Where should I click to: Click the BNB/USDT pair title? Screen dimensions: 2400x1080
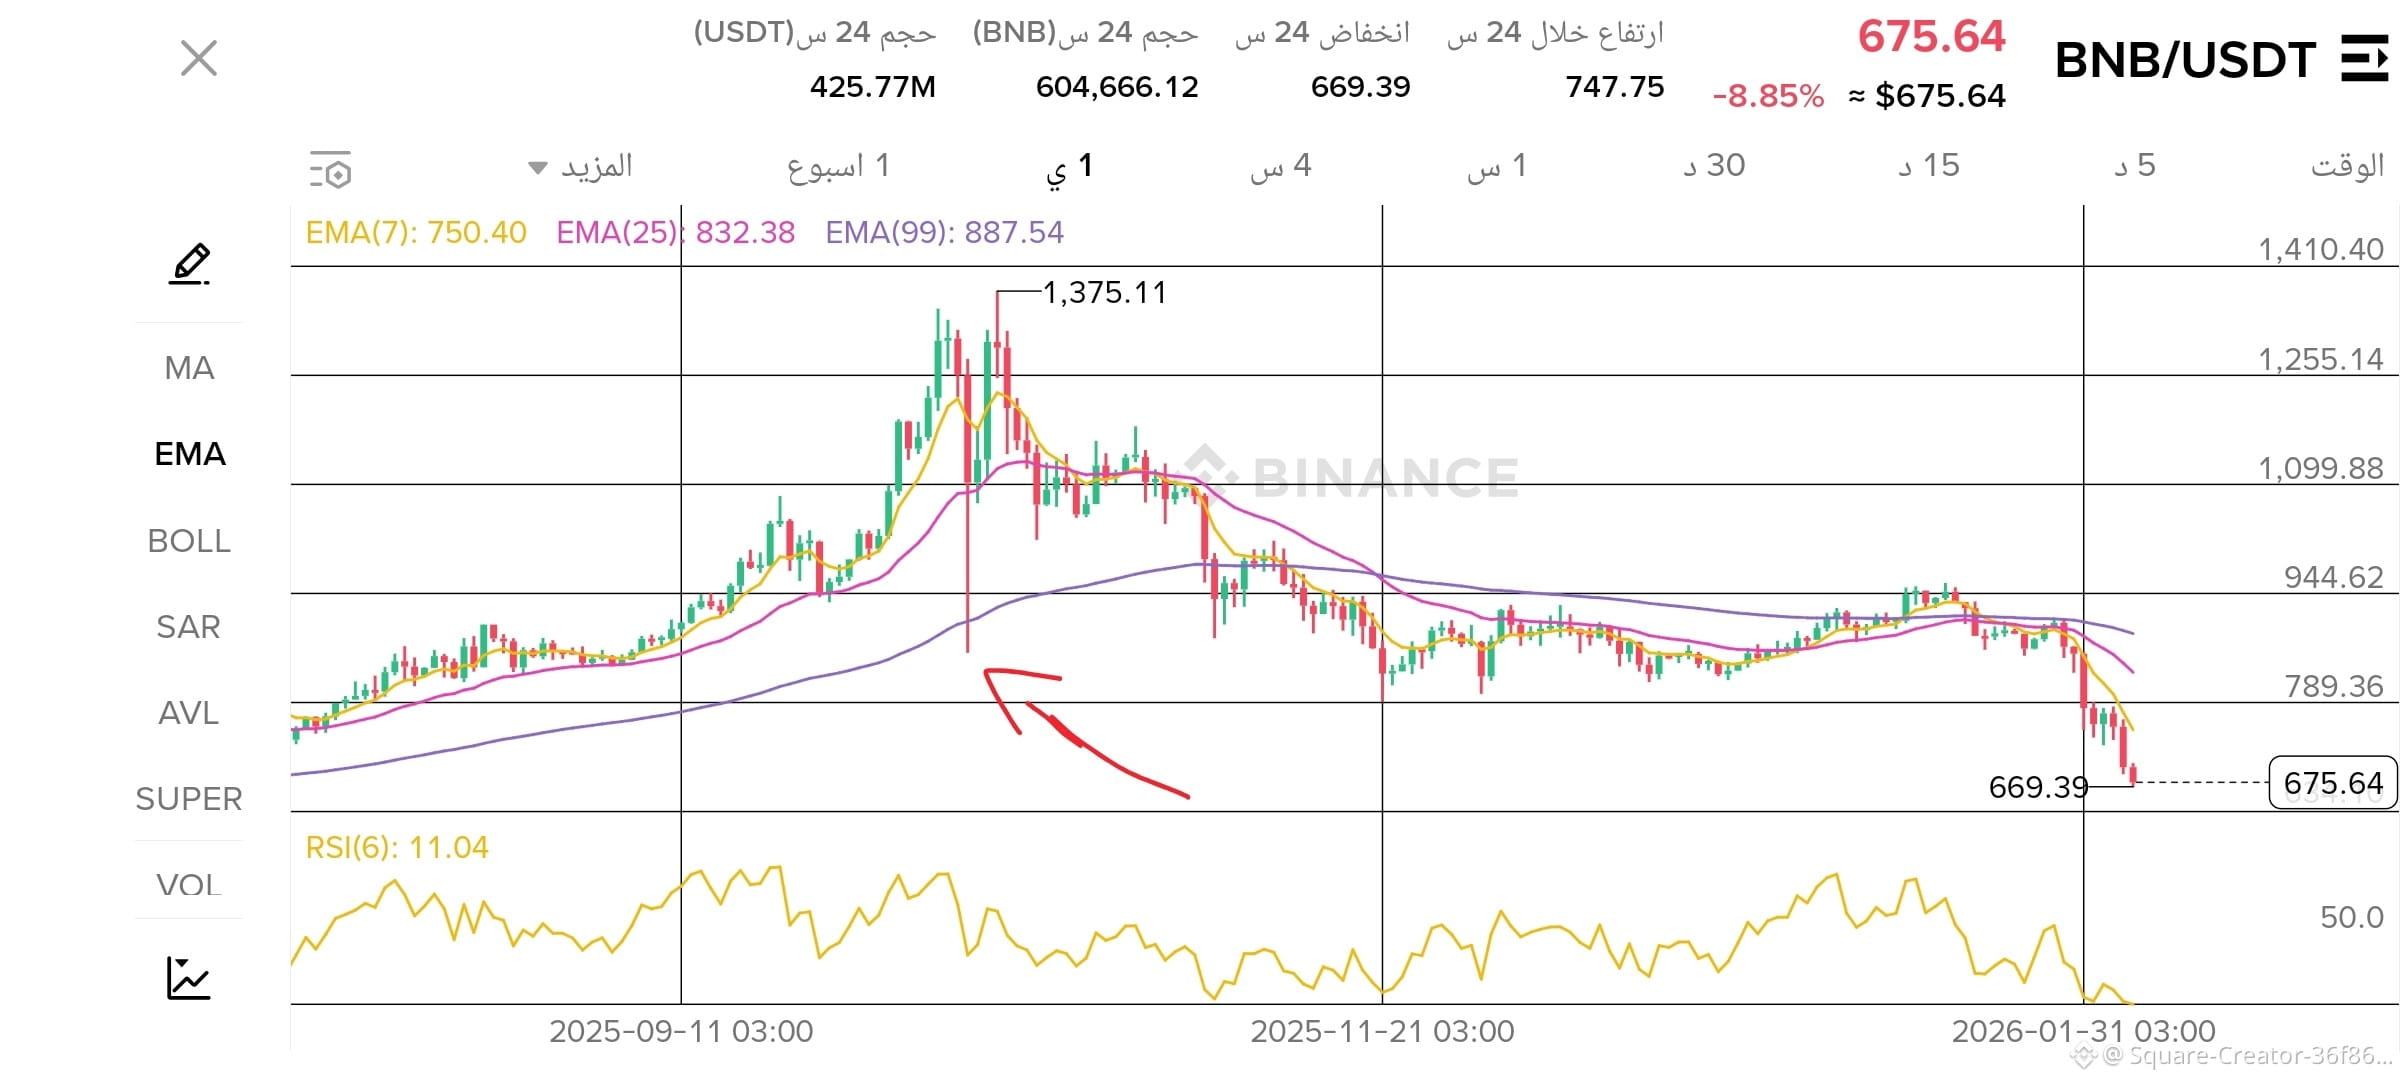(x=2185, y=60)
